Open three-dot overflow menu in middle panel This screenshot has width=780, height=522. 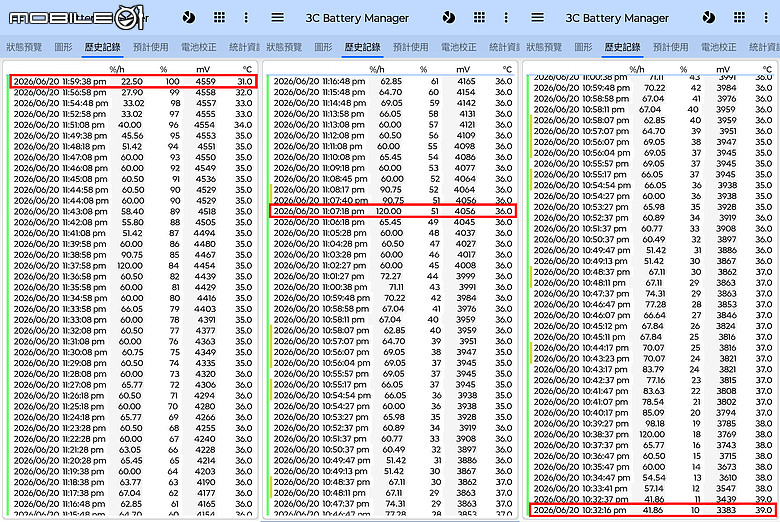506,18
